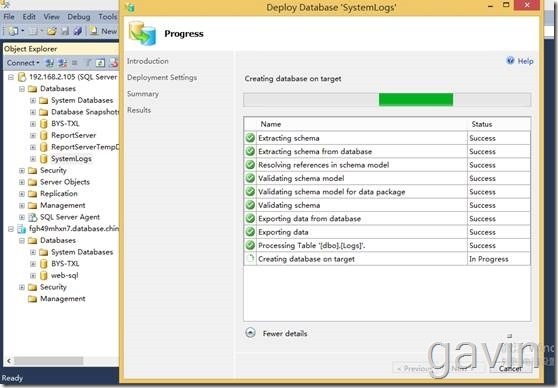This screenshot has width=558, height=388.
Task: Click the Stop icon in Object Explorer toolbar
Action: [x=74, y=63]
